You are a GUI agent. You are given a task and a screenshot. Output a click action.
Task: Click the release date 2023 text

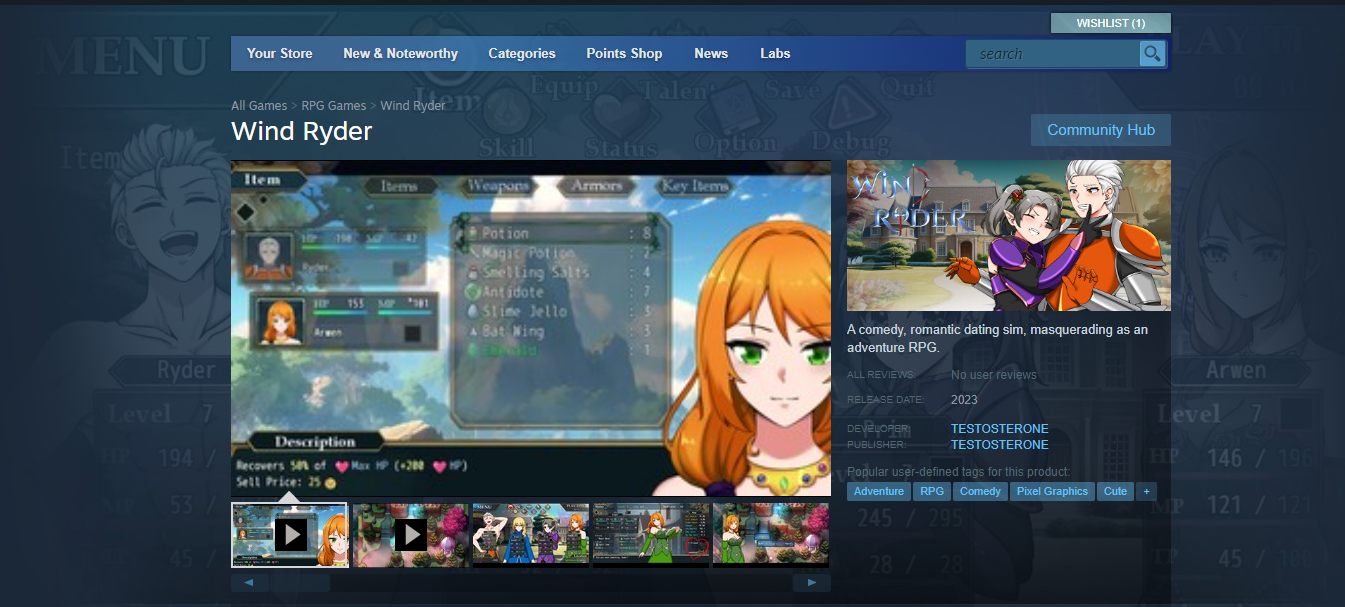(x=965, y=399)
